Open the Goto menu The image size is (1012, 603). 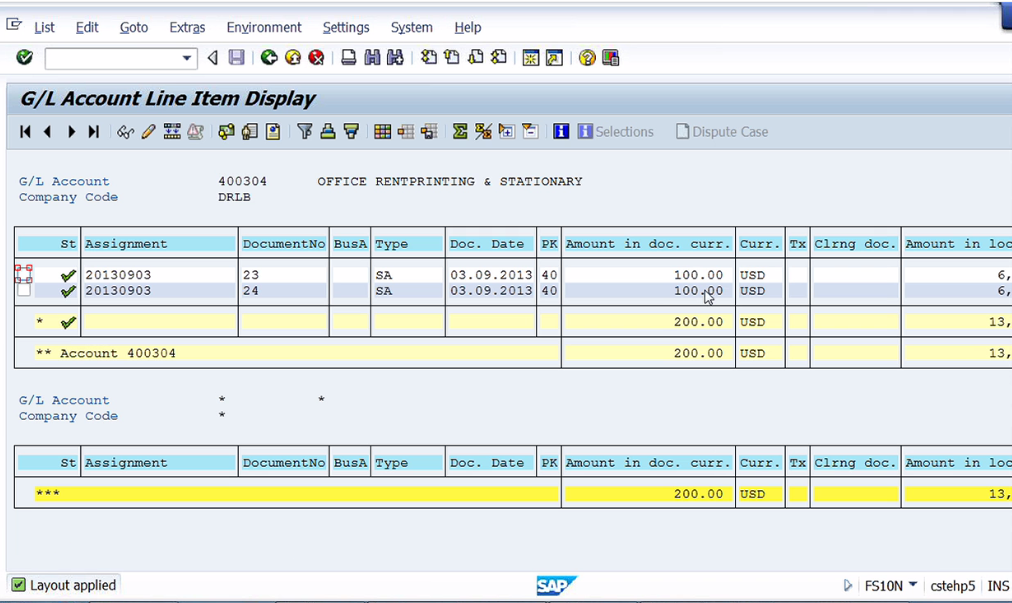pyautogui.click(x=134, y=27)
